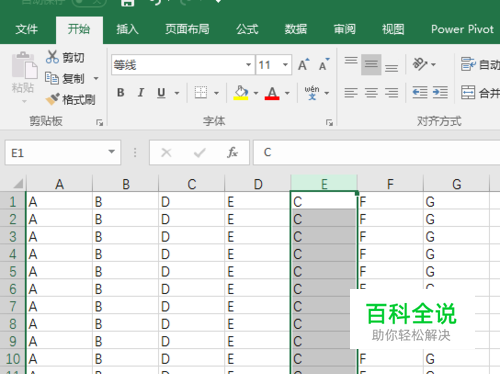
Task: Open the font name dropdown 等线
Action: point(248,65)
